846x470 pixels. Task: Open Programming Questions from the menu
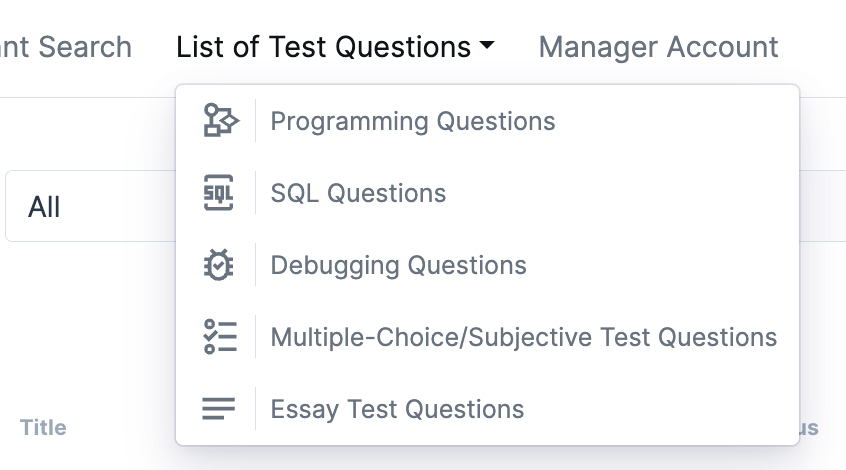pyautogui.click(x=487, y=121)
